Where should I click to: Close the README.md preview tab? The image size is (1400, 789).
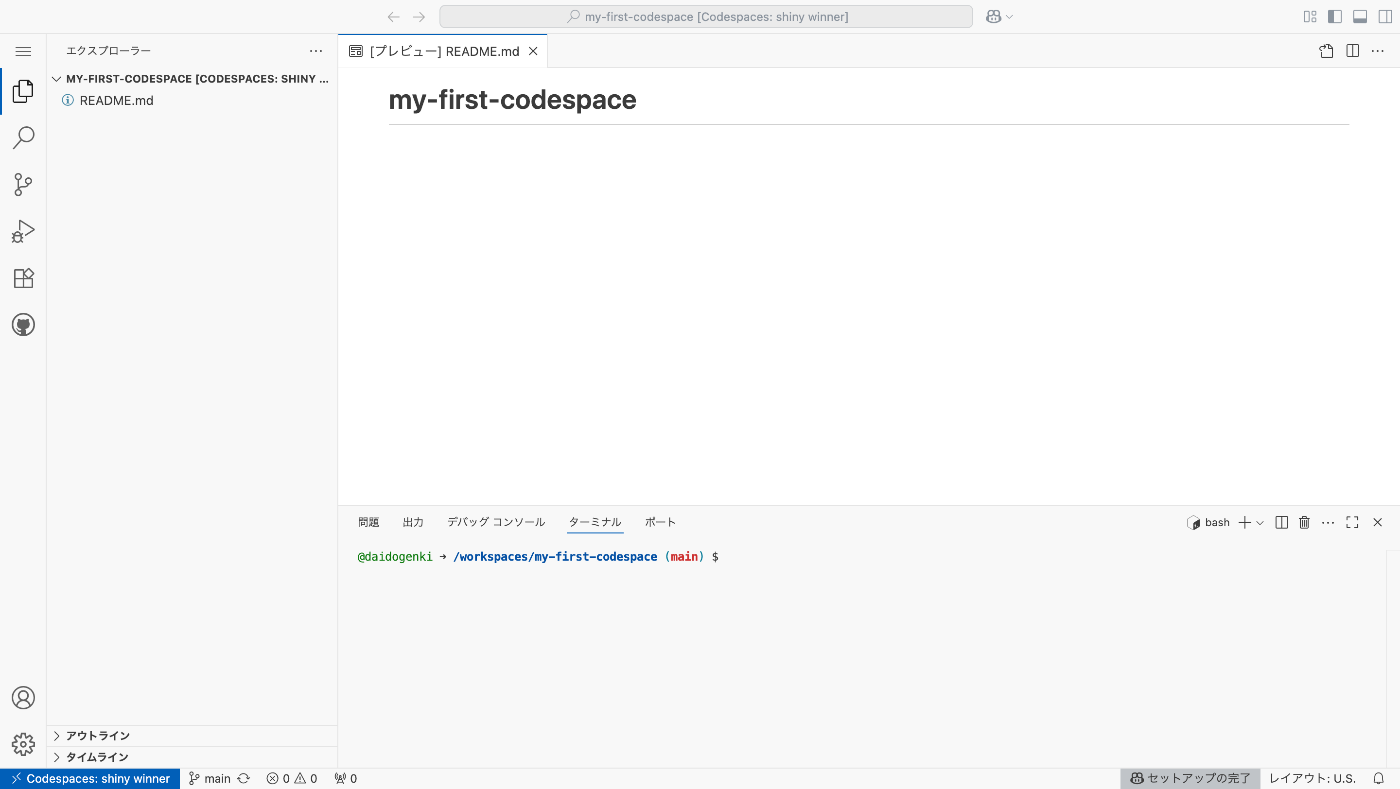click(x=533, y=51)
